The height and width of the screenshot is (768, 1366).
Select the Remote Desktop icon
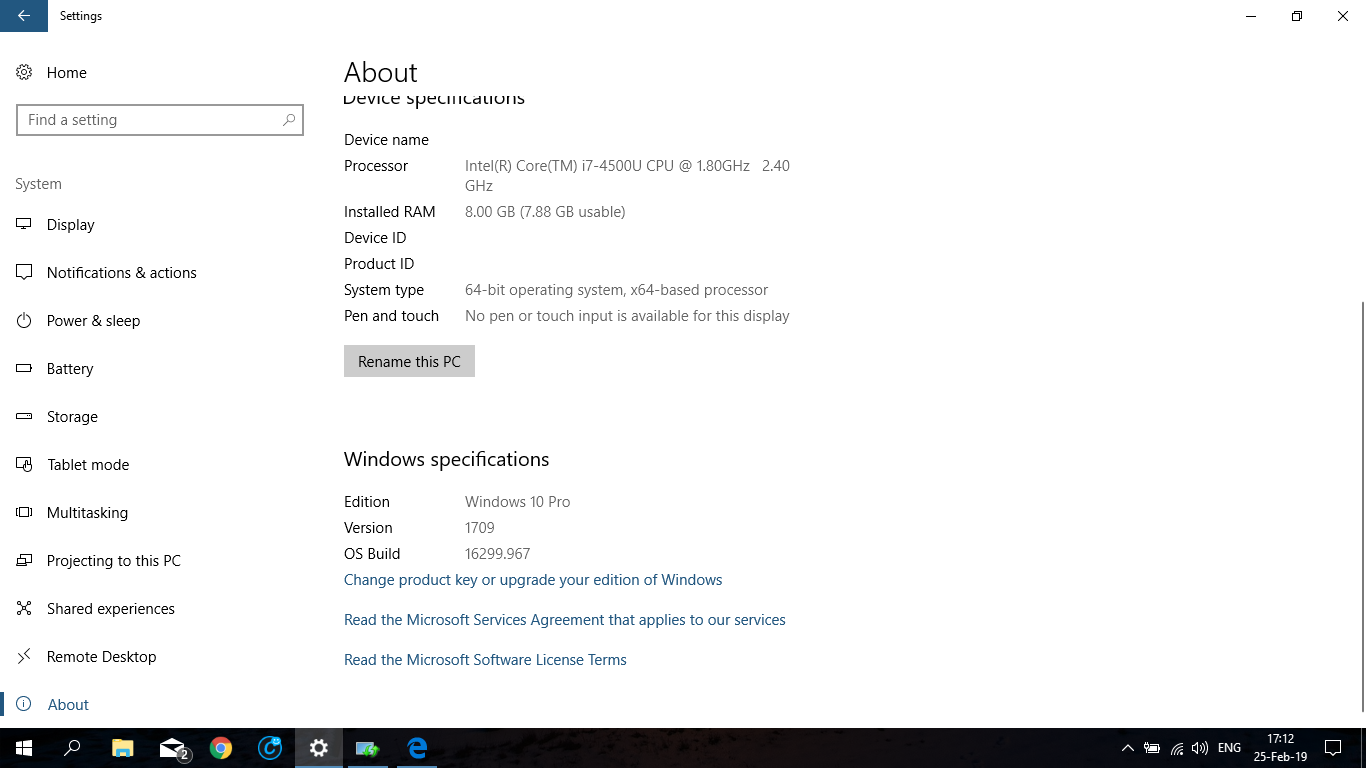[x=24, y=656]
